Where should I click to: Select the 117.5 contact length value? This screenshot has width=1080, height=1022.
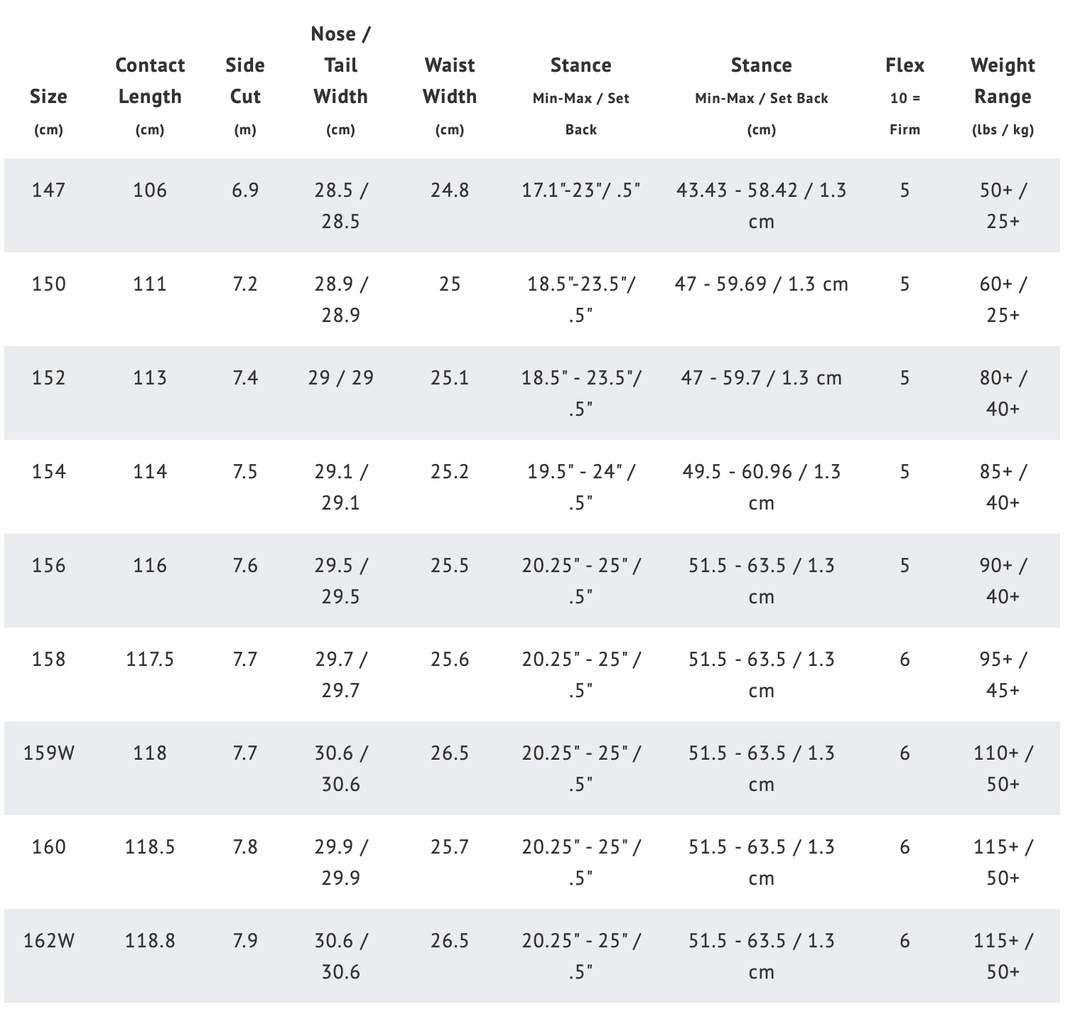click(x=150, y=659)
